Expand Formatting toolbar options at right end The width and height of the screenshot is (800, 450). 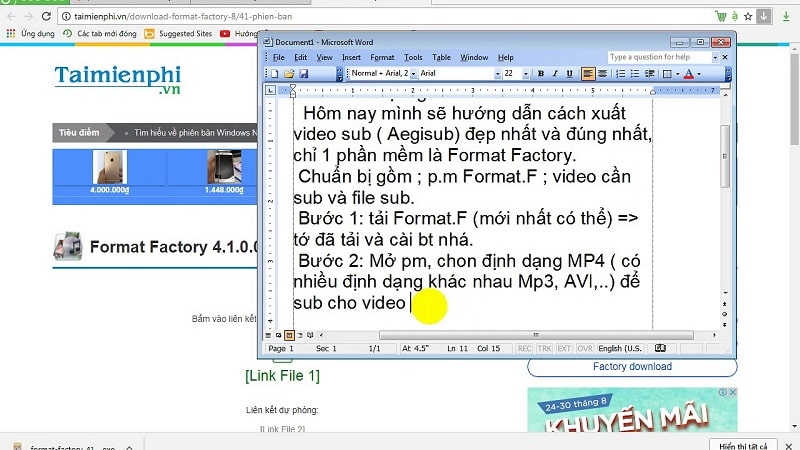(728, 74)
